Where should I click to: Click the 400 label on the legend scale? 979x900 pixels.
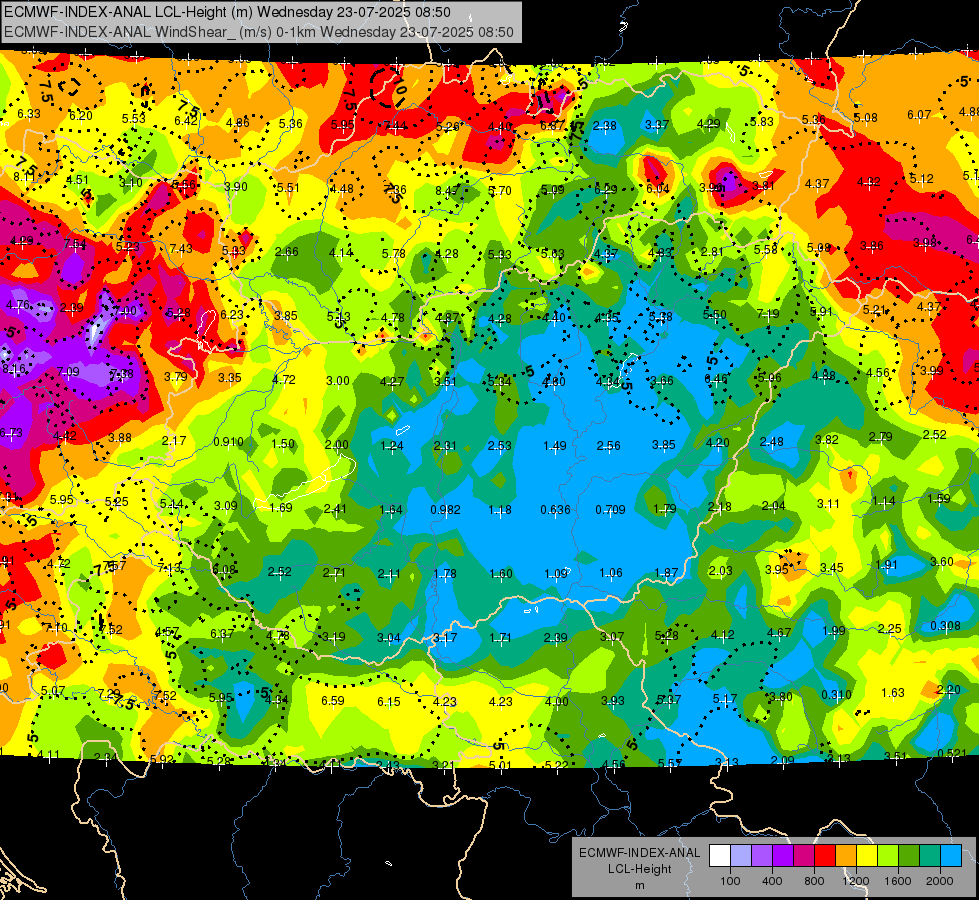[x=772, y=881]
